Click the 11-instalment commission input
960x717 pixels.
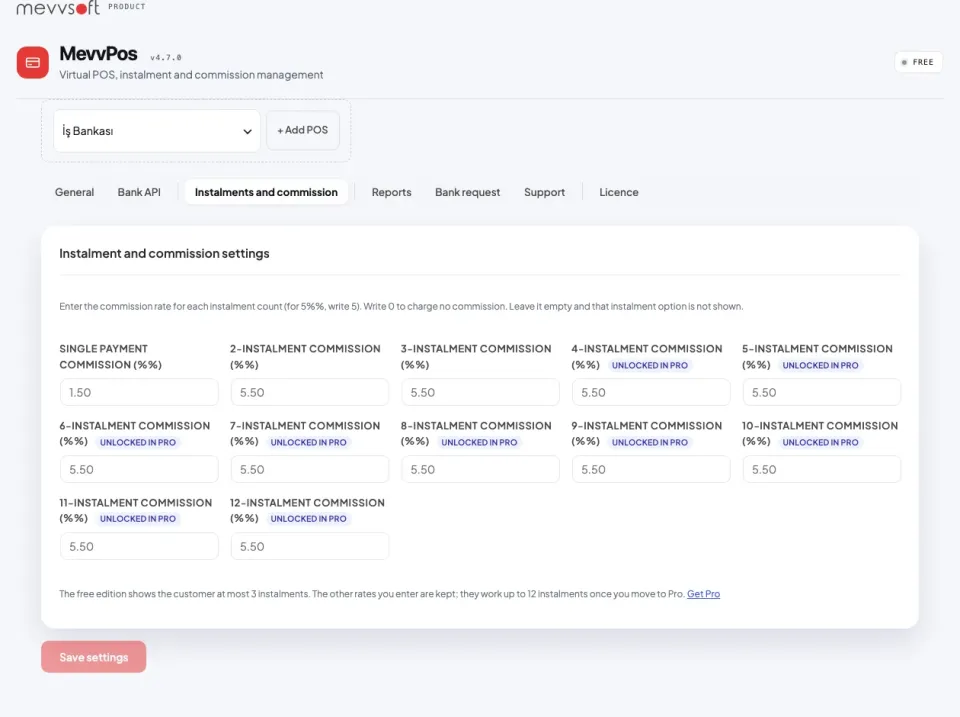[139, 546]
